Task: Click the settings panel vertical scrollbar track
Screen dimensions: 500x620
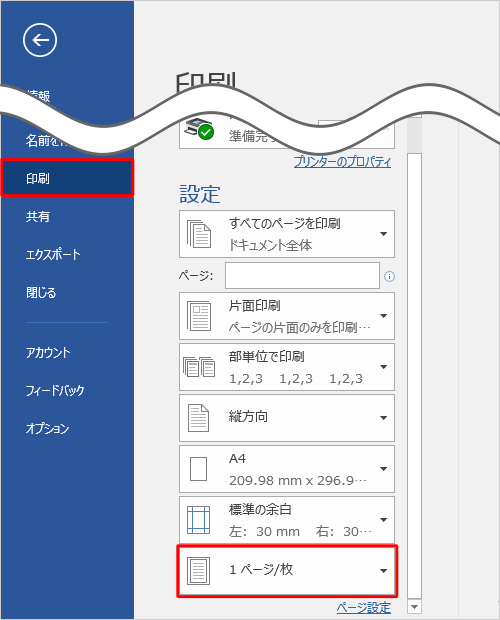Action: click(415, 376)
